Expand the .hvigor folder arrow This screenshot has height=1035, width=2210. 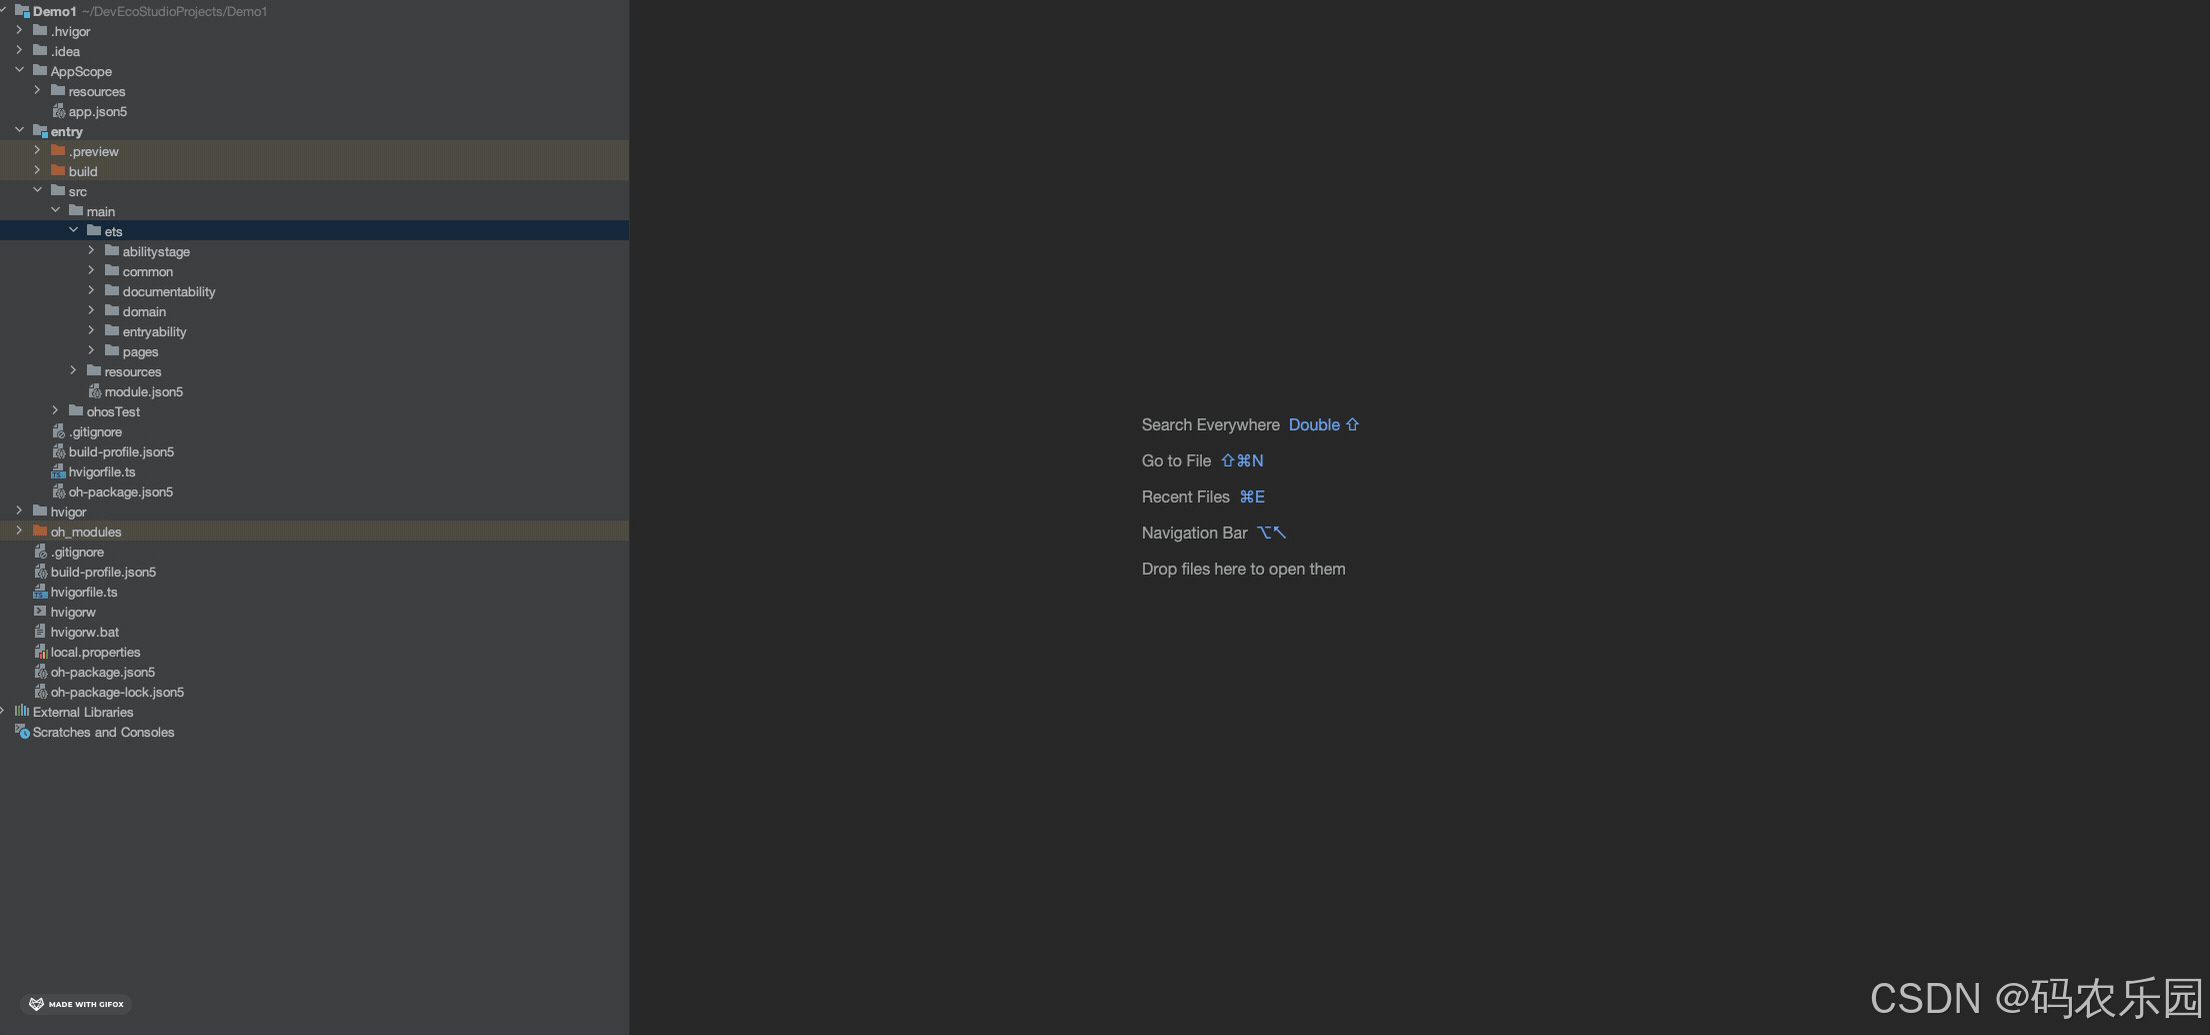tap(19, 31)
